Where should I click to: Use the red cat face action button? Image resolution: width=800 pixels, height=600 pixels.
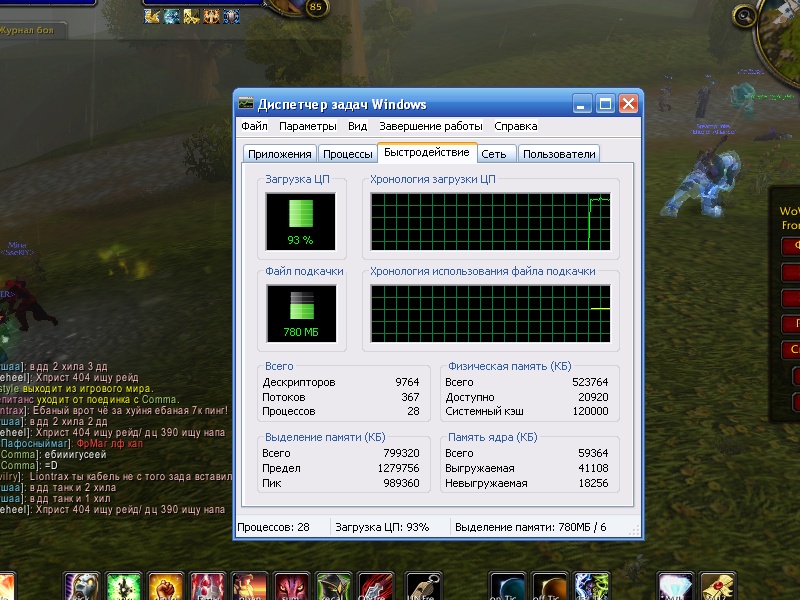pos(291,587)
